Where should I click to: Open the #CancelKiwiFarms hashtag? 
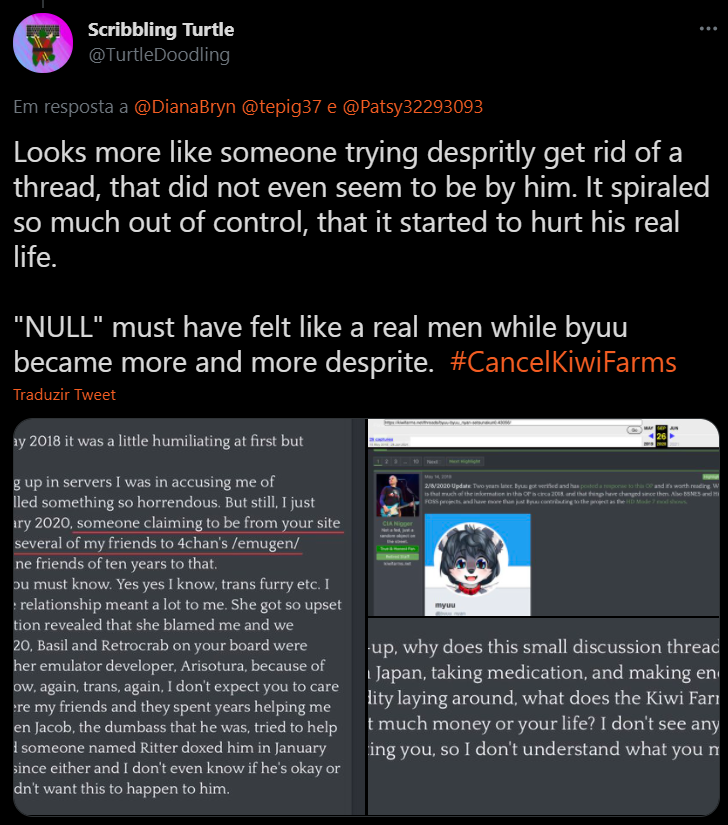[x=563, y=363]
